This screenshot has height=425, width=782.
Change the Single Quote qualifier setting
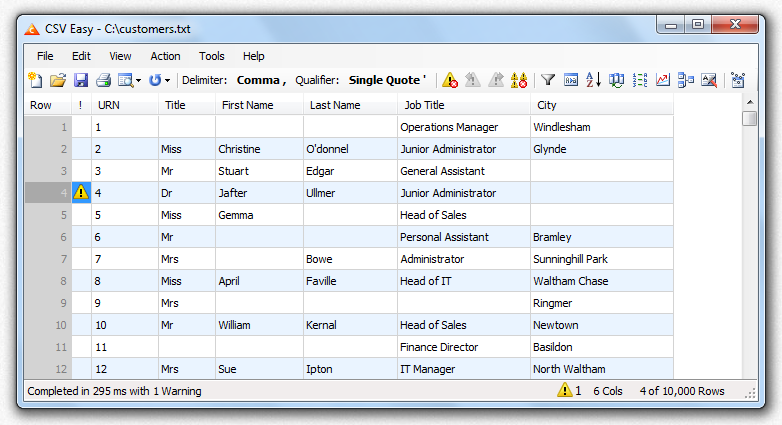tap(387, 80)
